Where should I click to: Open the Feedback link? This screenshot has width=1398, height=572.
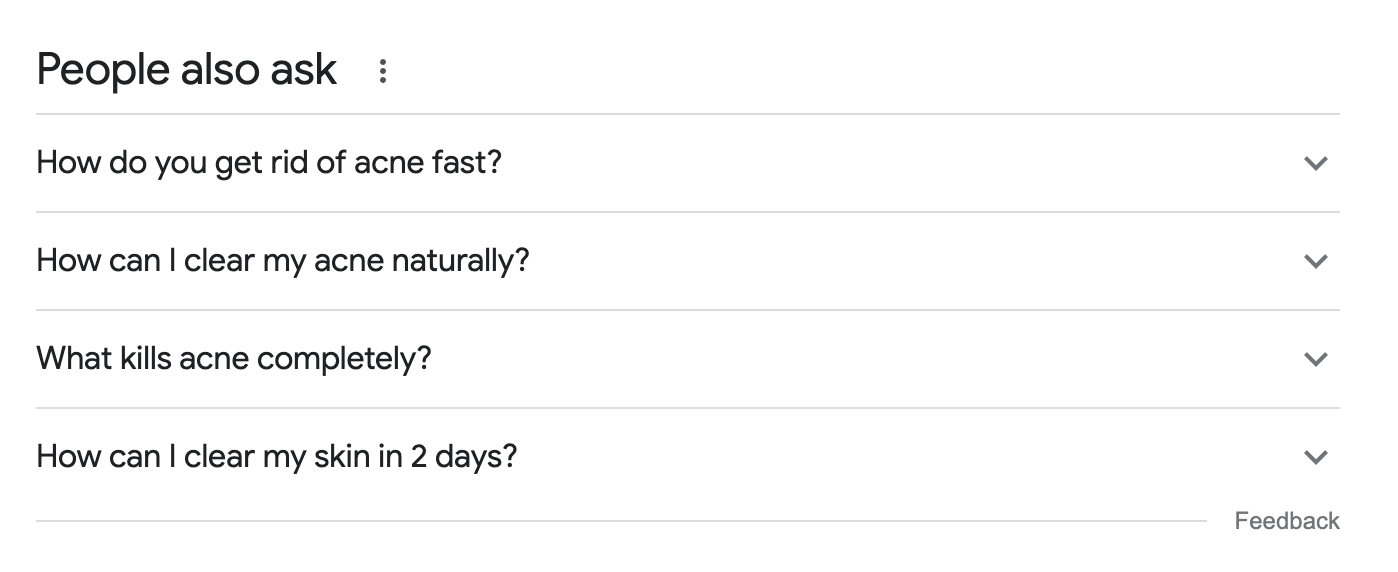1287,521
